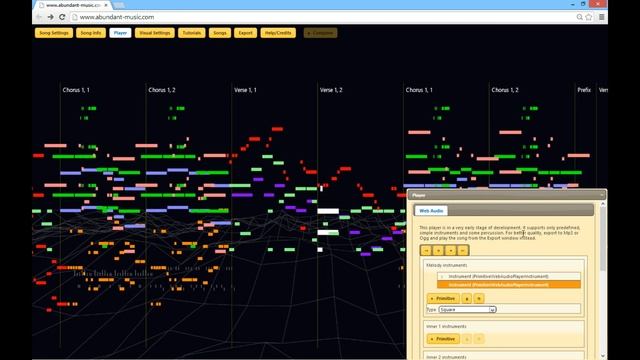Click the up arrow in Inner 1 instruments
The height and width of the screenshot is (360, 640).
[x=467, y=339]
